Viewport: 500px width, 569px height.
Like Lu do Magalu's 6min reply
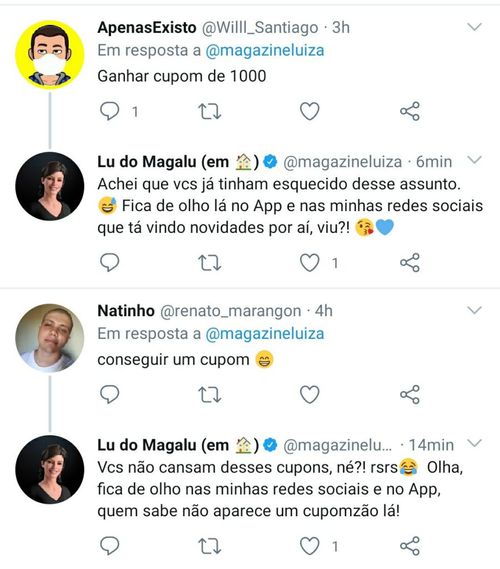point(310,262)
